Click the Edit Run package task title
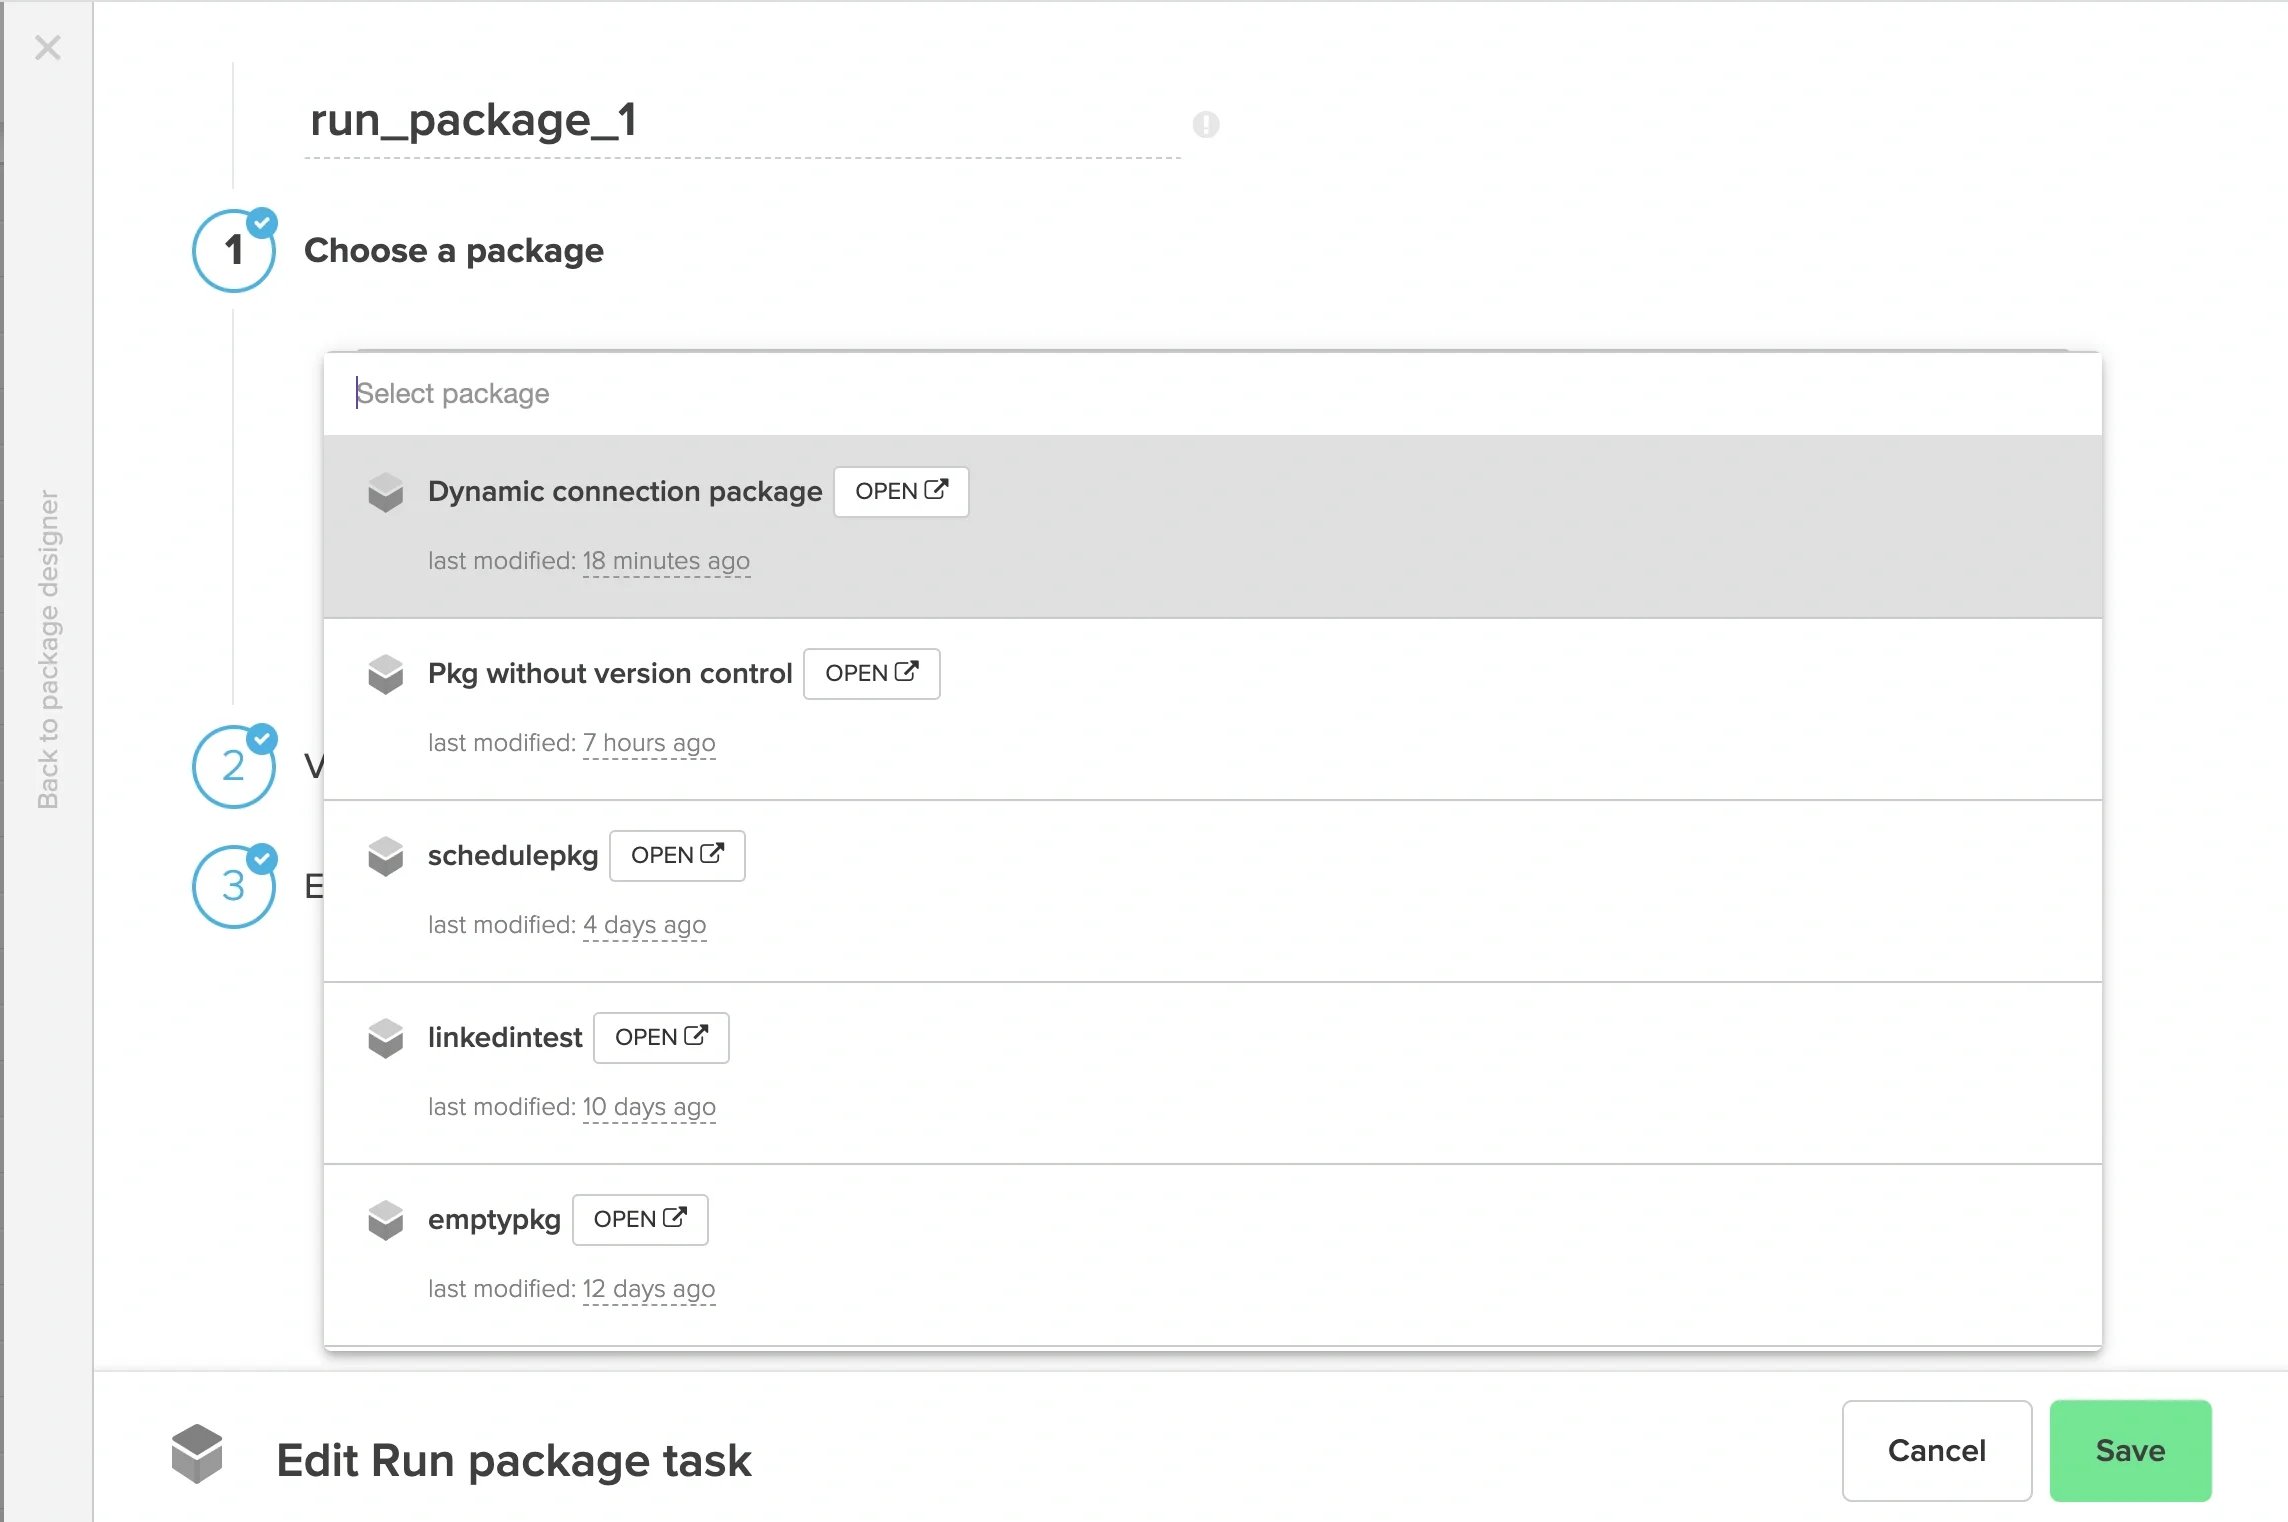The height and width of the screenshot is (1522, 2288). pyautogui.click(x=513, y=1460)
